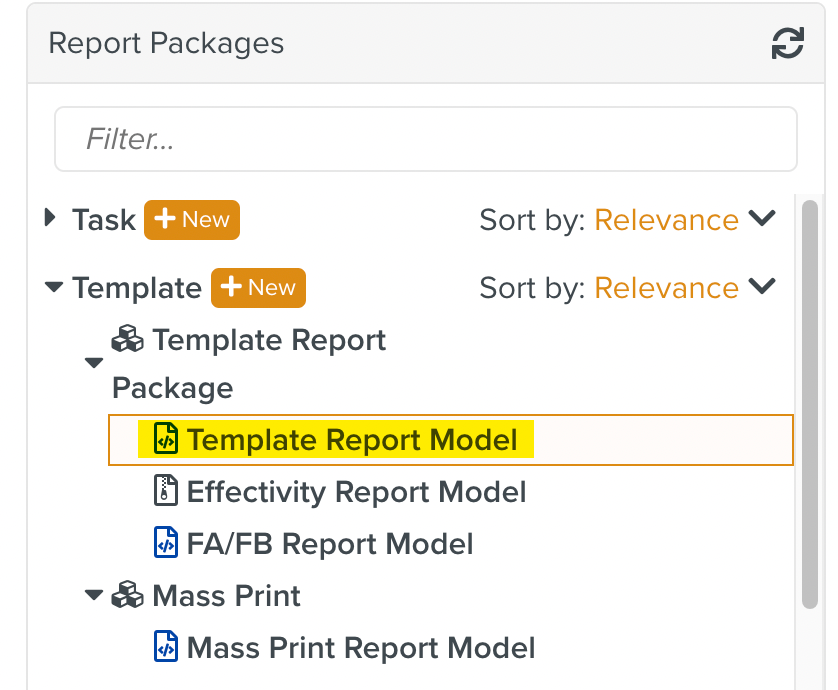Image resolution: width=838 pixels, height=690 pixels.
Task: Click the refresh icon in Report Packages header
Action: click(787, 44)
